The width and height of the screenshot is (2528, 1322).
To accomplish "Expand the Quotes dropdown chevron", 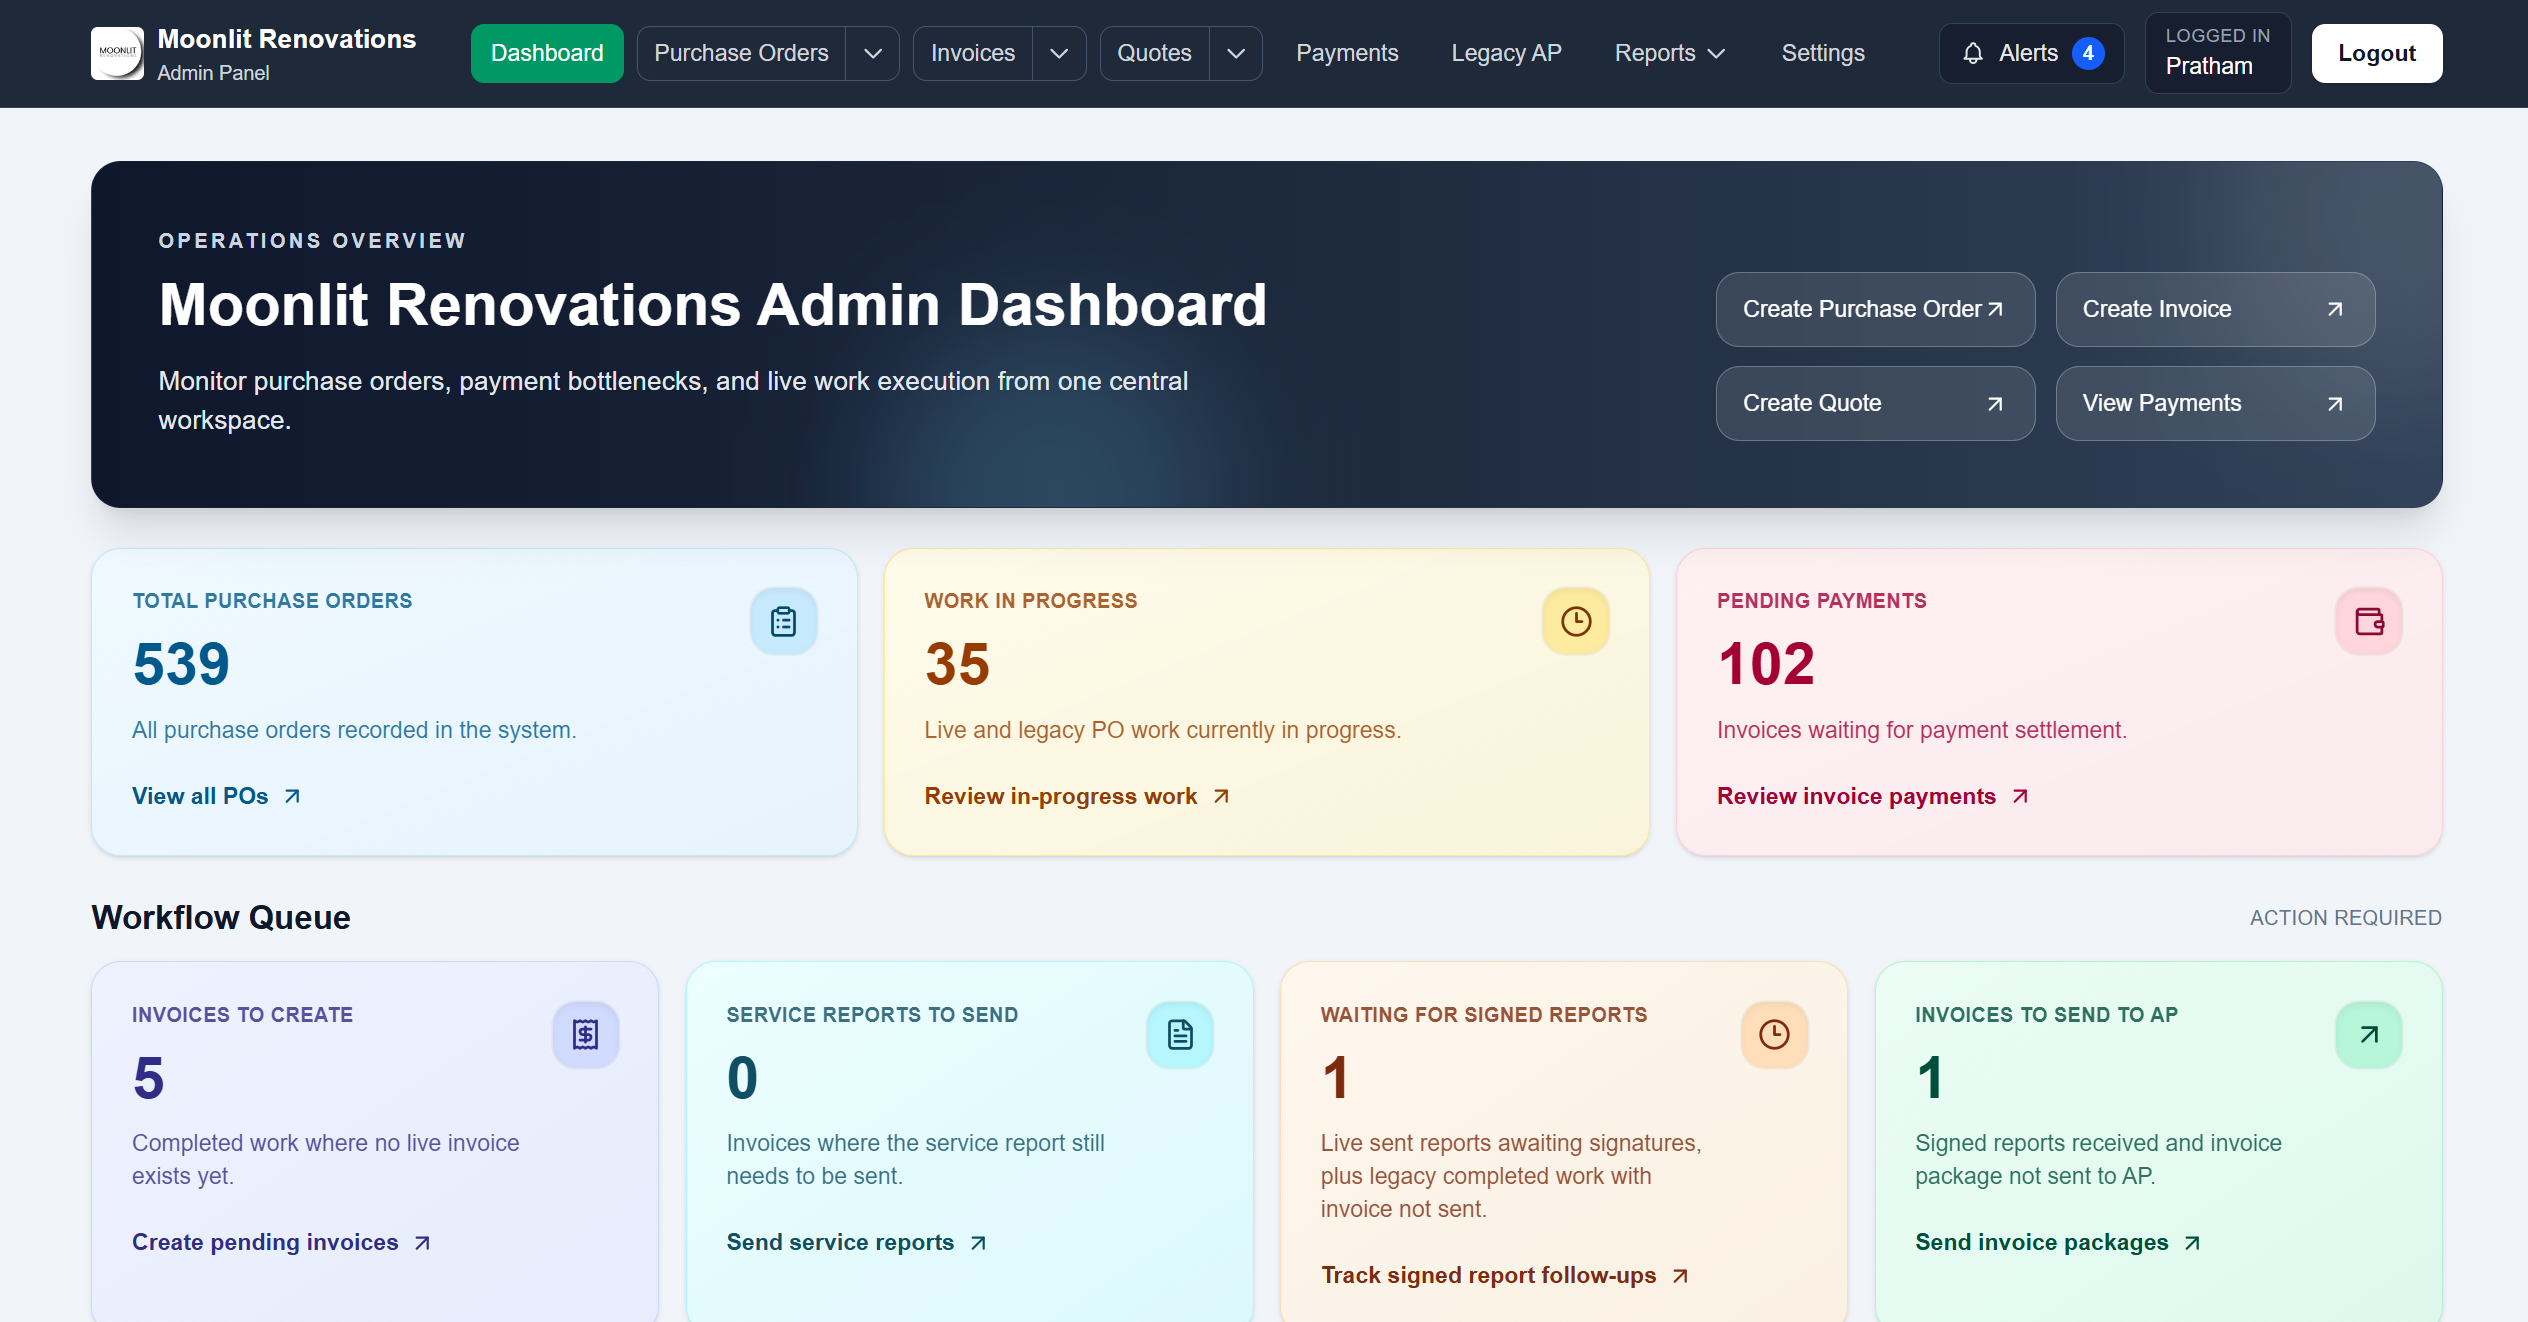I will [x=1236, y=53].
